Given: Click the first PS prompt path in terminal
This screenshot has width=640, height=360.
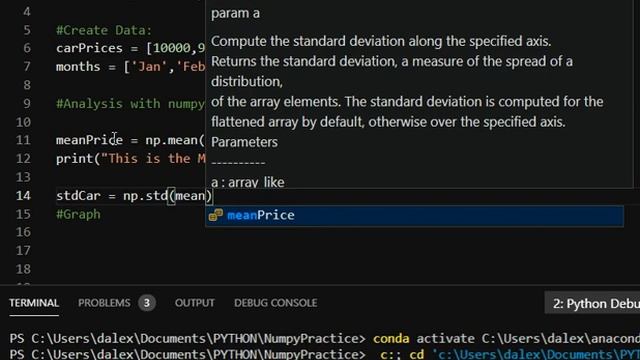Looking at the screenshot, I should [187, 338].
